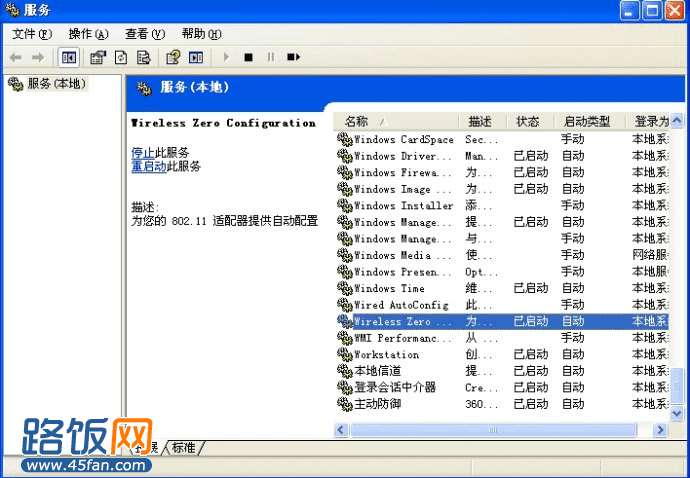Switch to the 标准 tab

coord(184,448)
